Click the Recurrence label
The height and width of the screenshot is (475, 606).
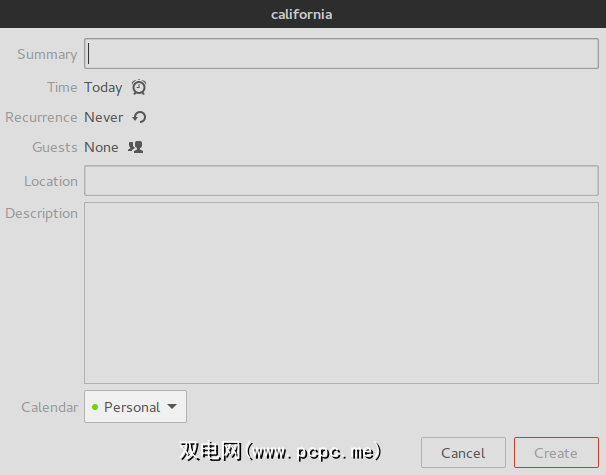click(x=41, y=117)
